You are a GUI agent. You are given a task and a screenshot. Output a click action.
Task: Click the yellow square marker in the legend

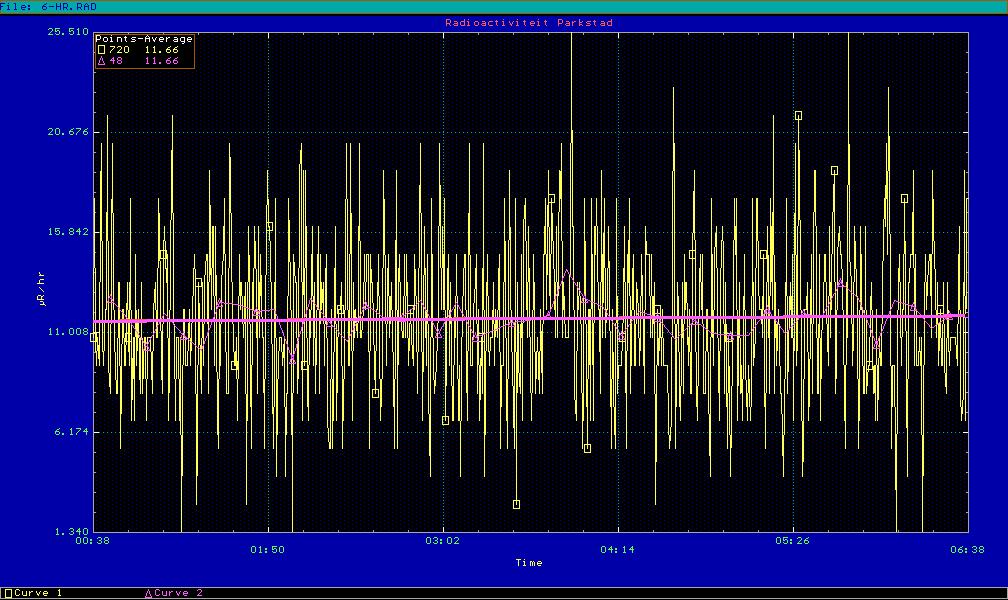pyautogui.click(x=101, y=49)
